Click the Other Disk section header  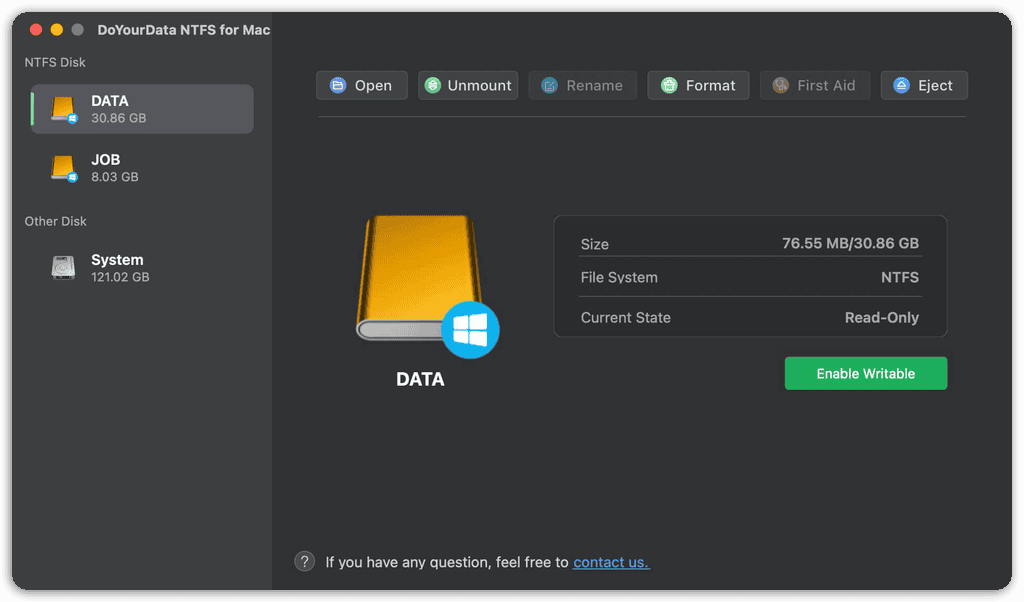click(x=56, y=221)
